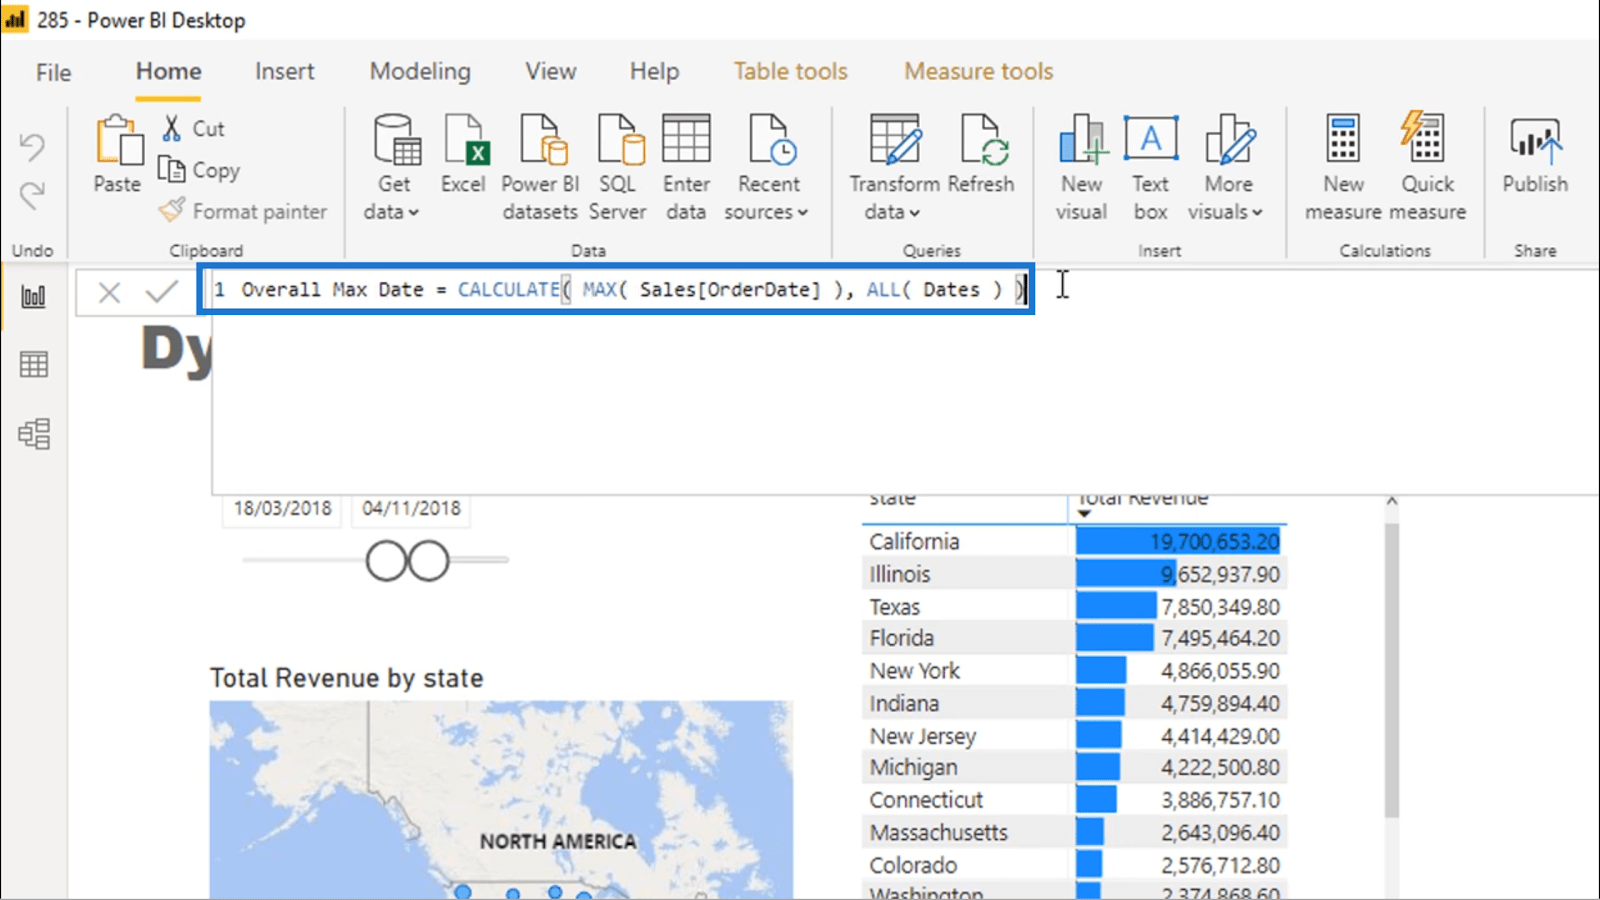Click the table's vertical scrollbar
This screenshot has width=1600, height=900.
pos(1391,670)
